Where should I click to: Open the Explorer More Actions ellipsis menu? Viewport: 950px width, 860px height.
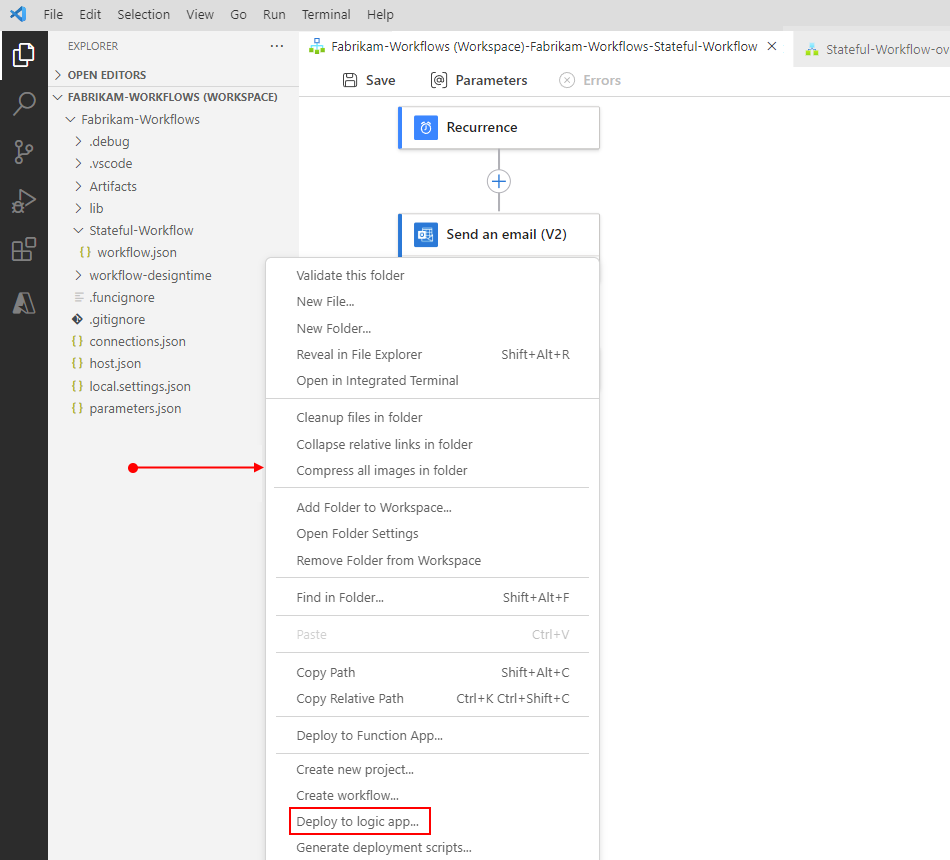[277, 46]
